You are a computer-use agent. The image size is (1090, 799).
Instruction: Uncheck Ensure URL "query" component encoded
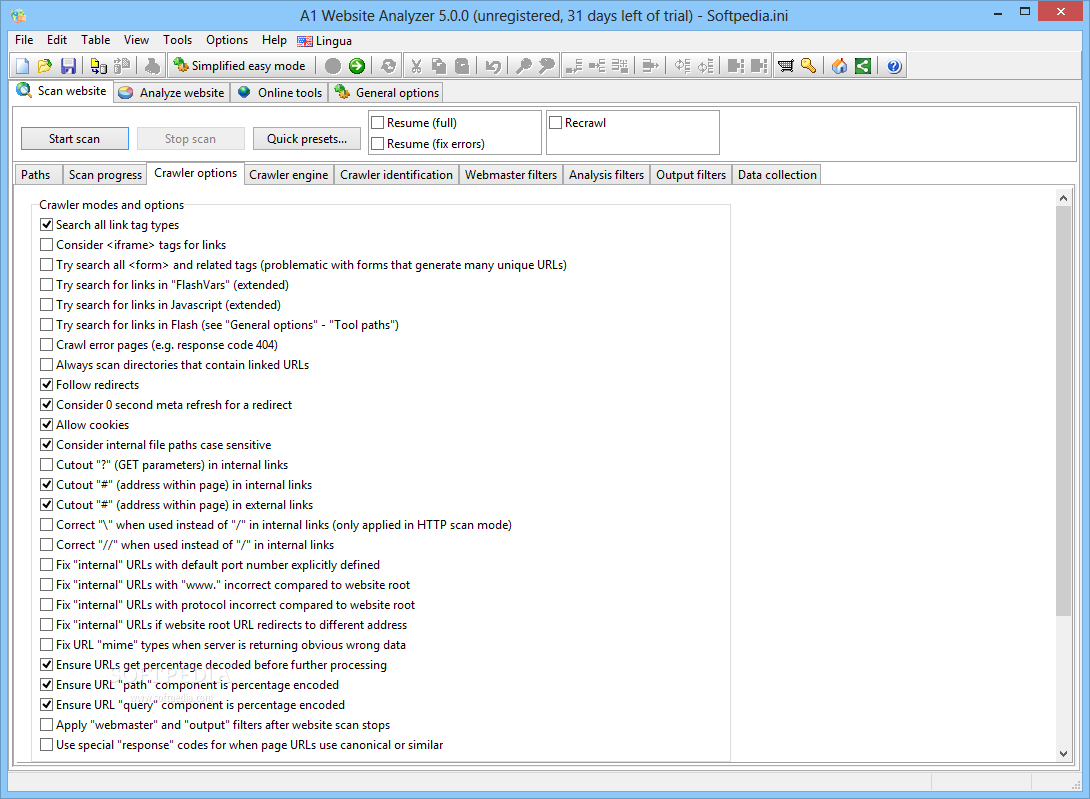[x=47, y=704]
